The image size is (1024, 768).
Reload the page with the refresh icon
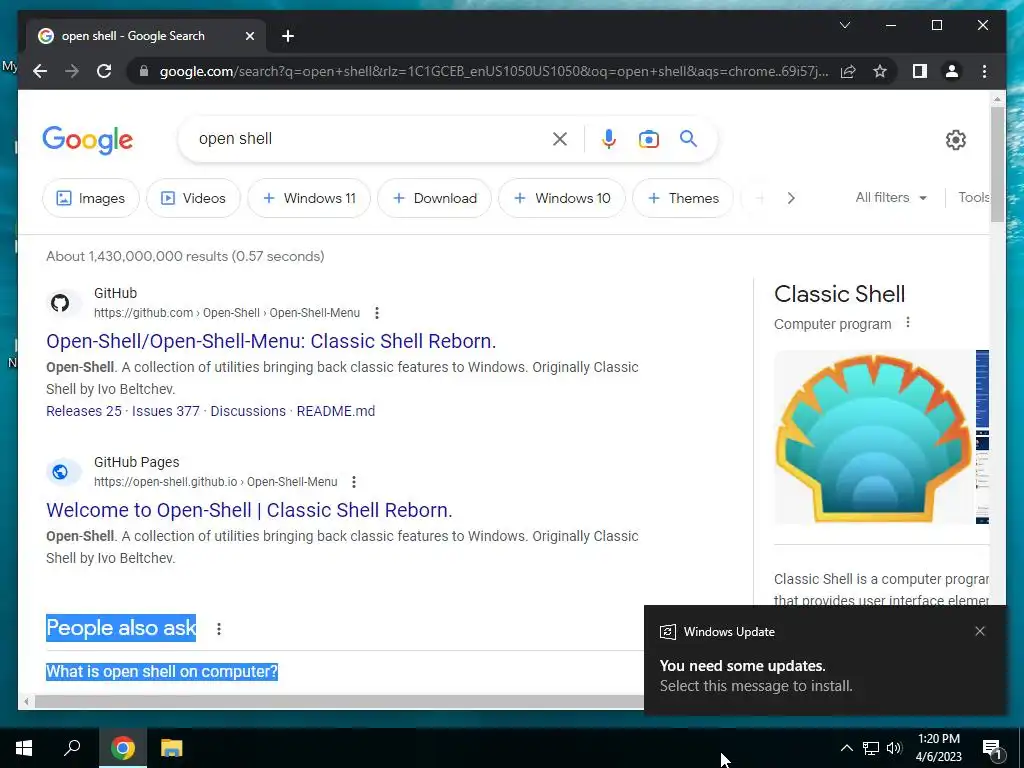pos(104,71)
